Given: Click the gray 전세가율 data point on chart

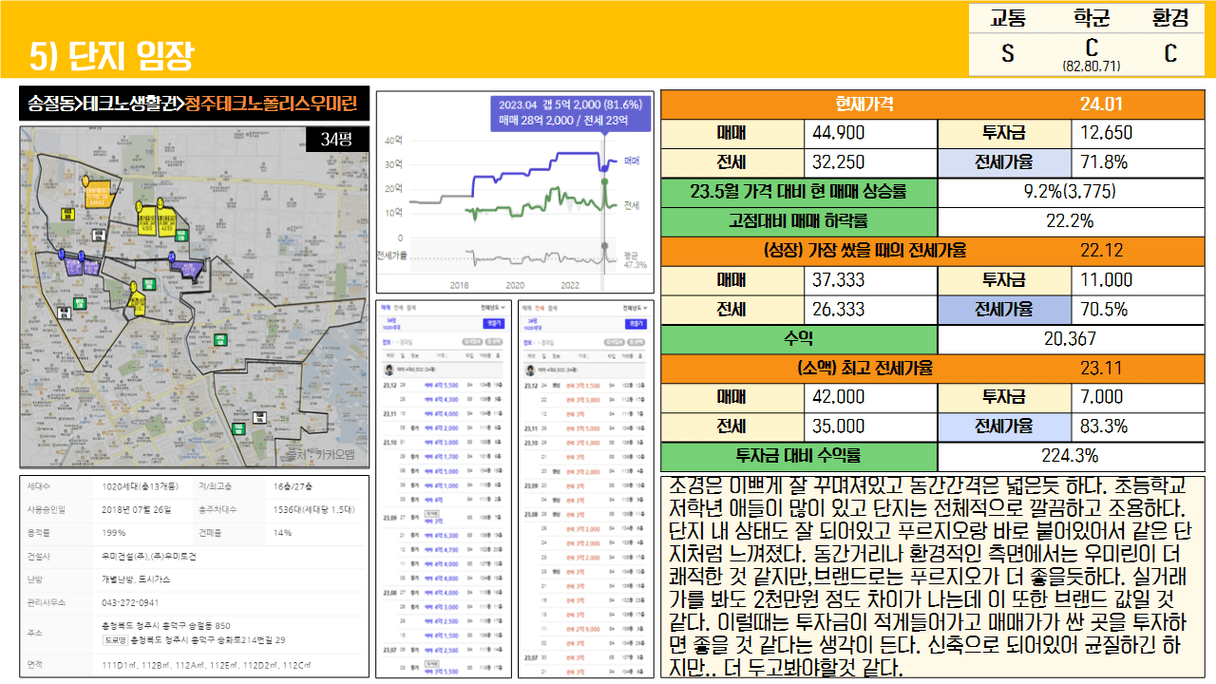Looking at the screenshot, I should coord(604,245).
